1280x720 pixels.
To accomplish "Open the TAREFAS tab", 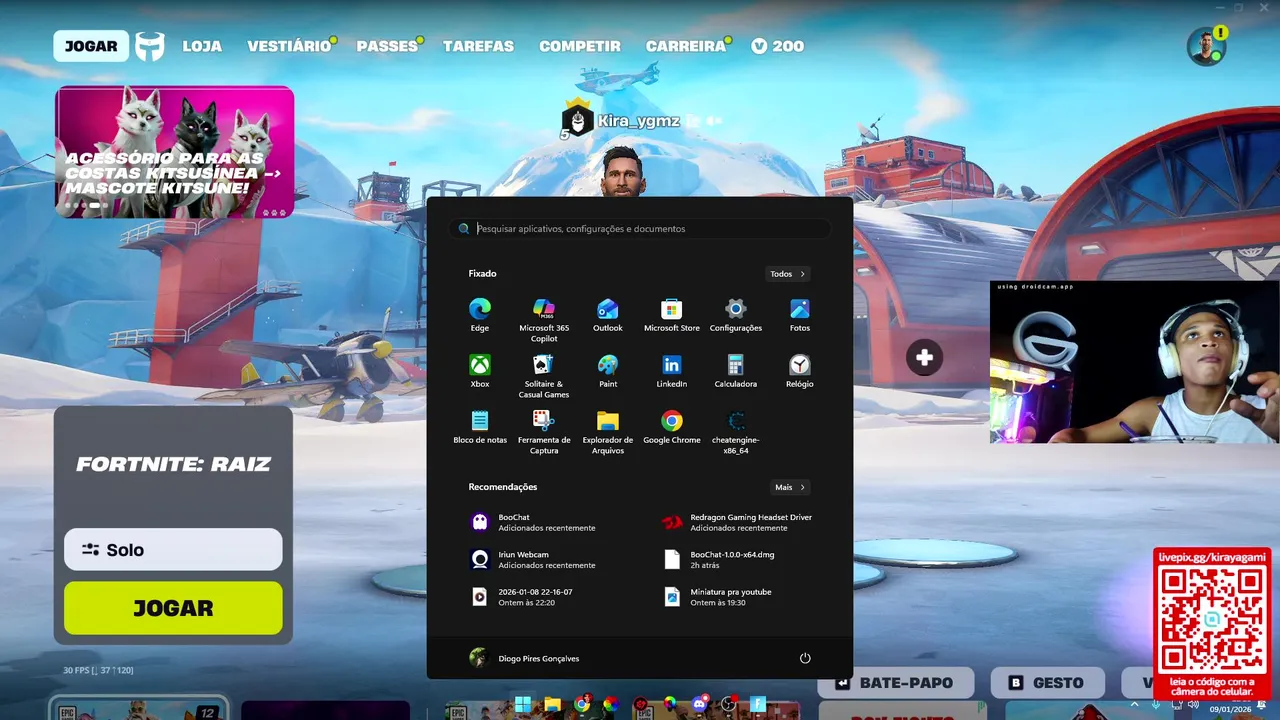I will [478, 46].
